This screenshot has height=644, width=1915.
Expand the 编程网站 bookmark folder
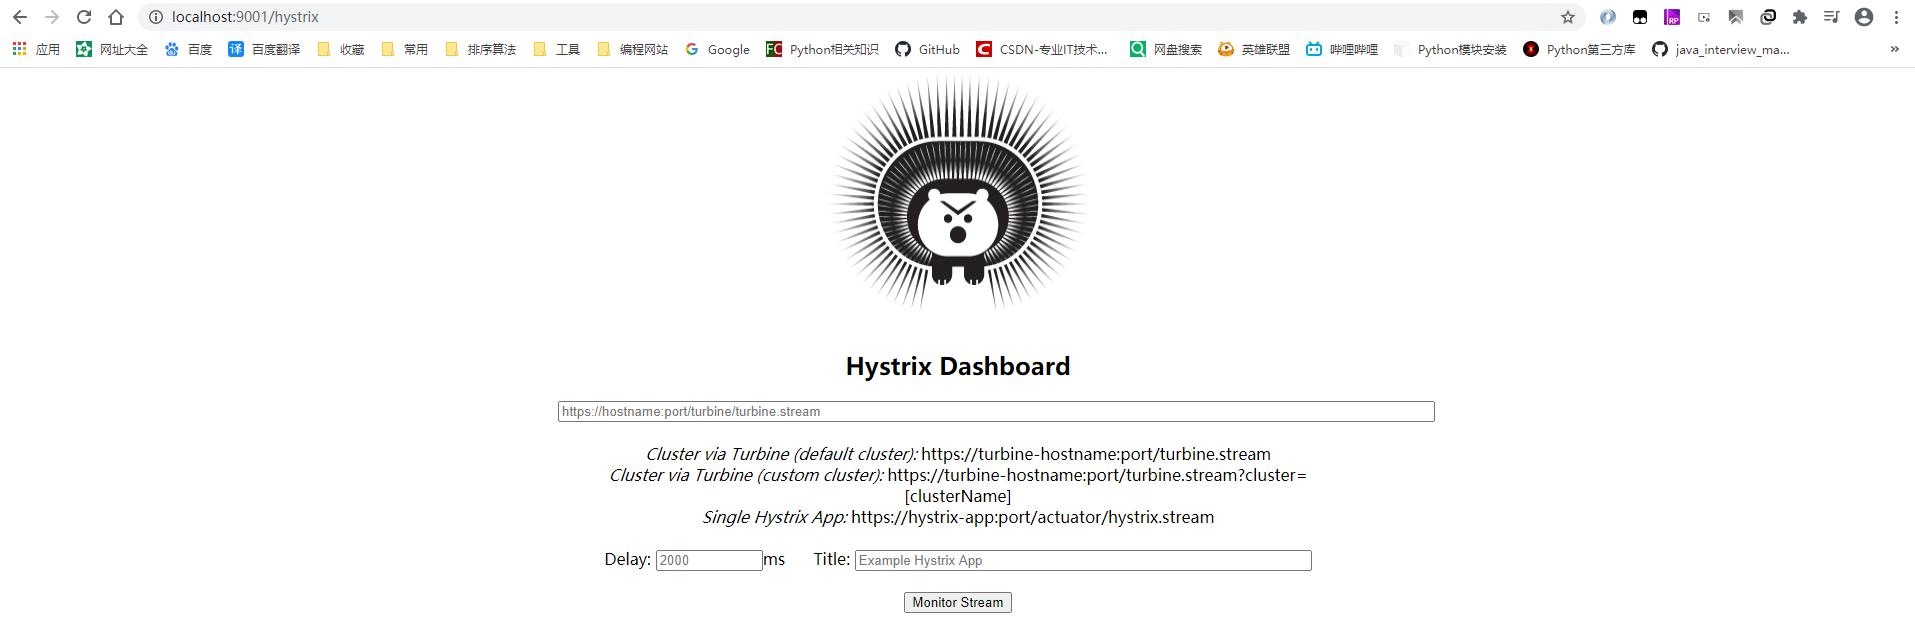(632, 49)
